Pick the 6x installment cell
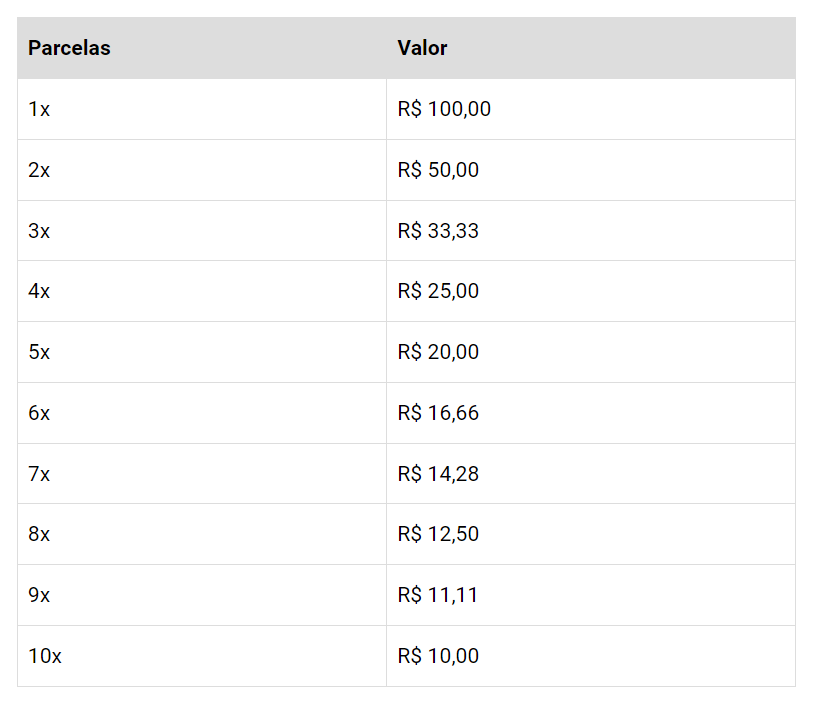Image resolution: width=815 pixels, height=702 pixels. 202,413
